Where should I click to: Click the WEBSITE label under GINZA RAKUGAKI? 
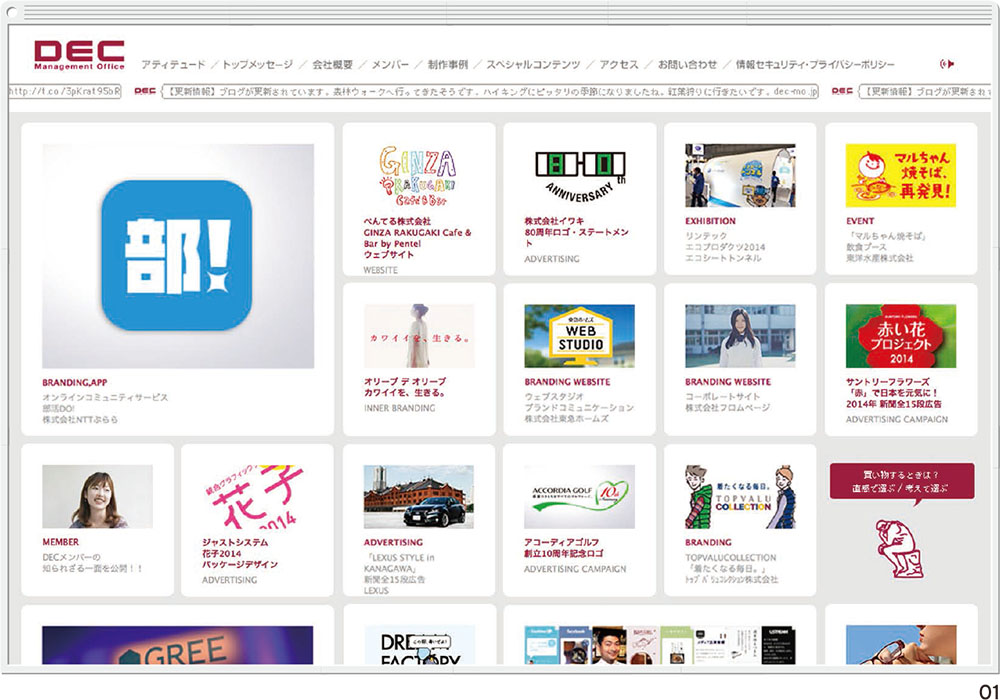tap(381, 270)
